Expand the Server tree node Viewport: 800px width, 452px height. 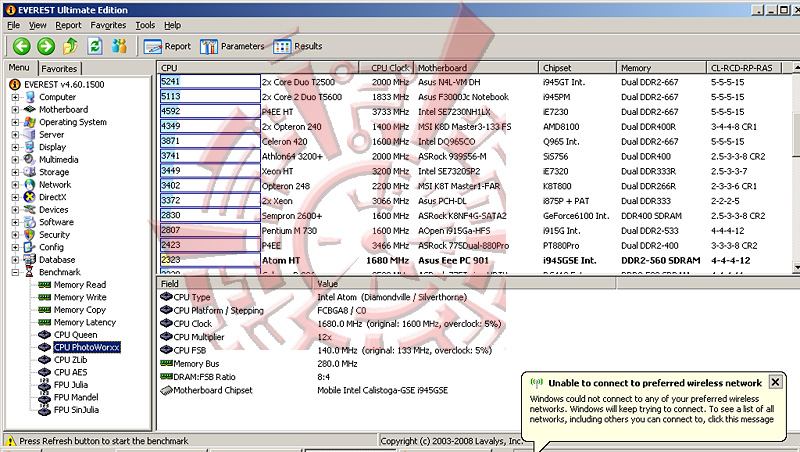(15, 135)
